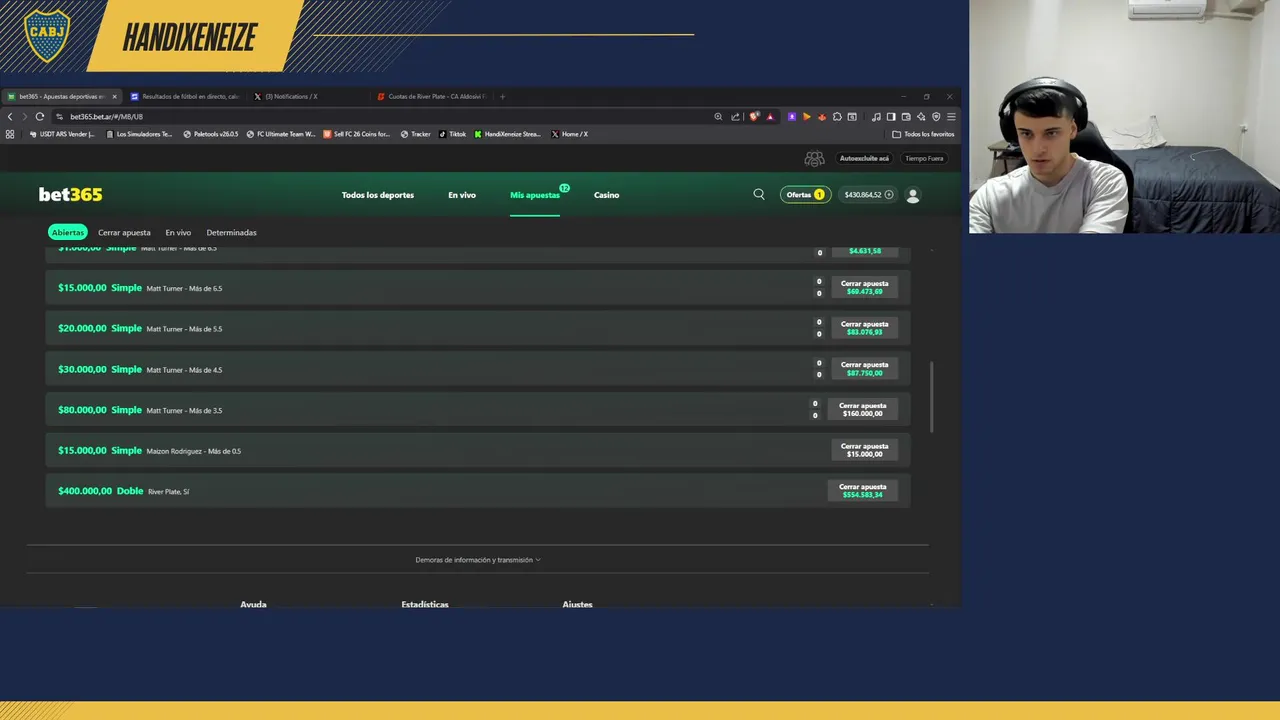Viewport: 1280px width, 720px height.
Task: Open the USDT ARS Vender bookmark
Action: tap(62, 134)
